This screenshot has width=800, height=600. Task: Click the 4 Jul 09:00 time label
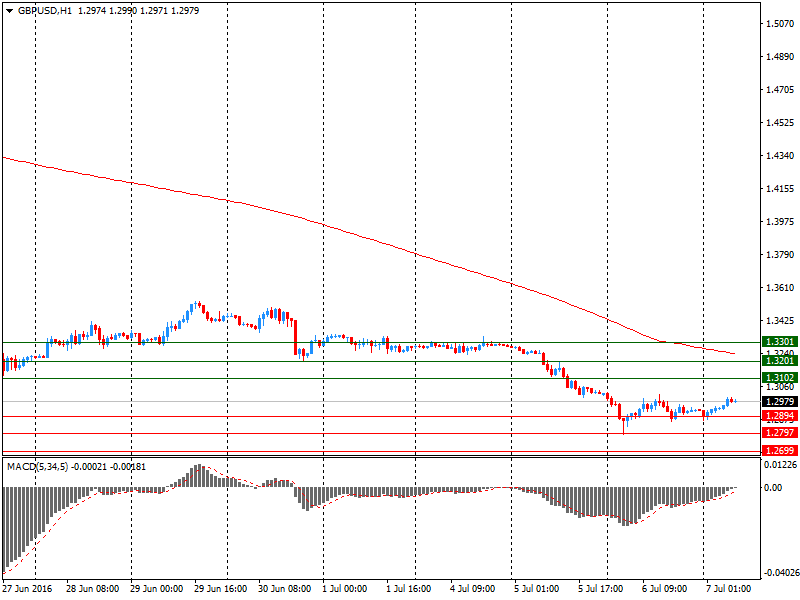pos(472,589)
